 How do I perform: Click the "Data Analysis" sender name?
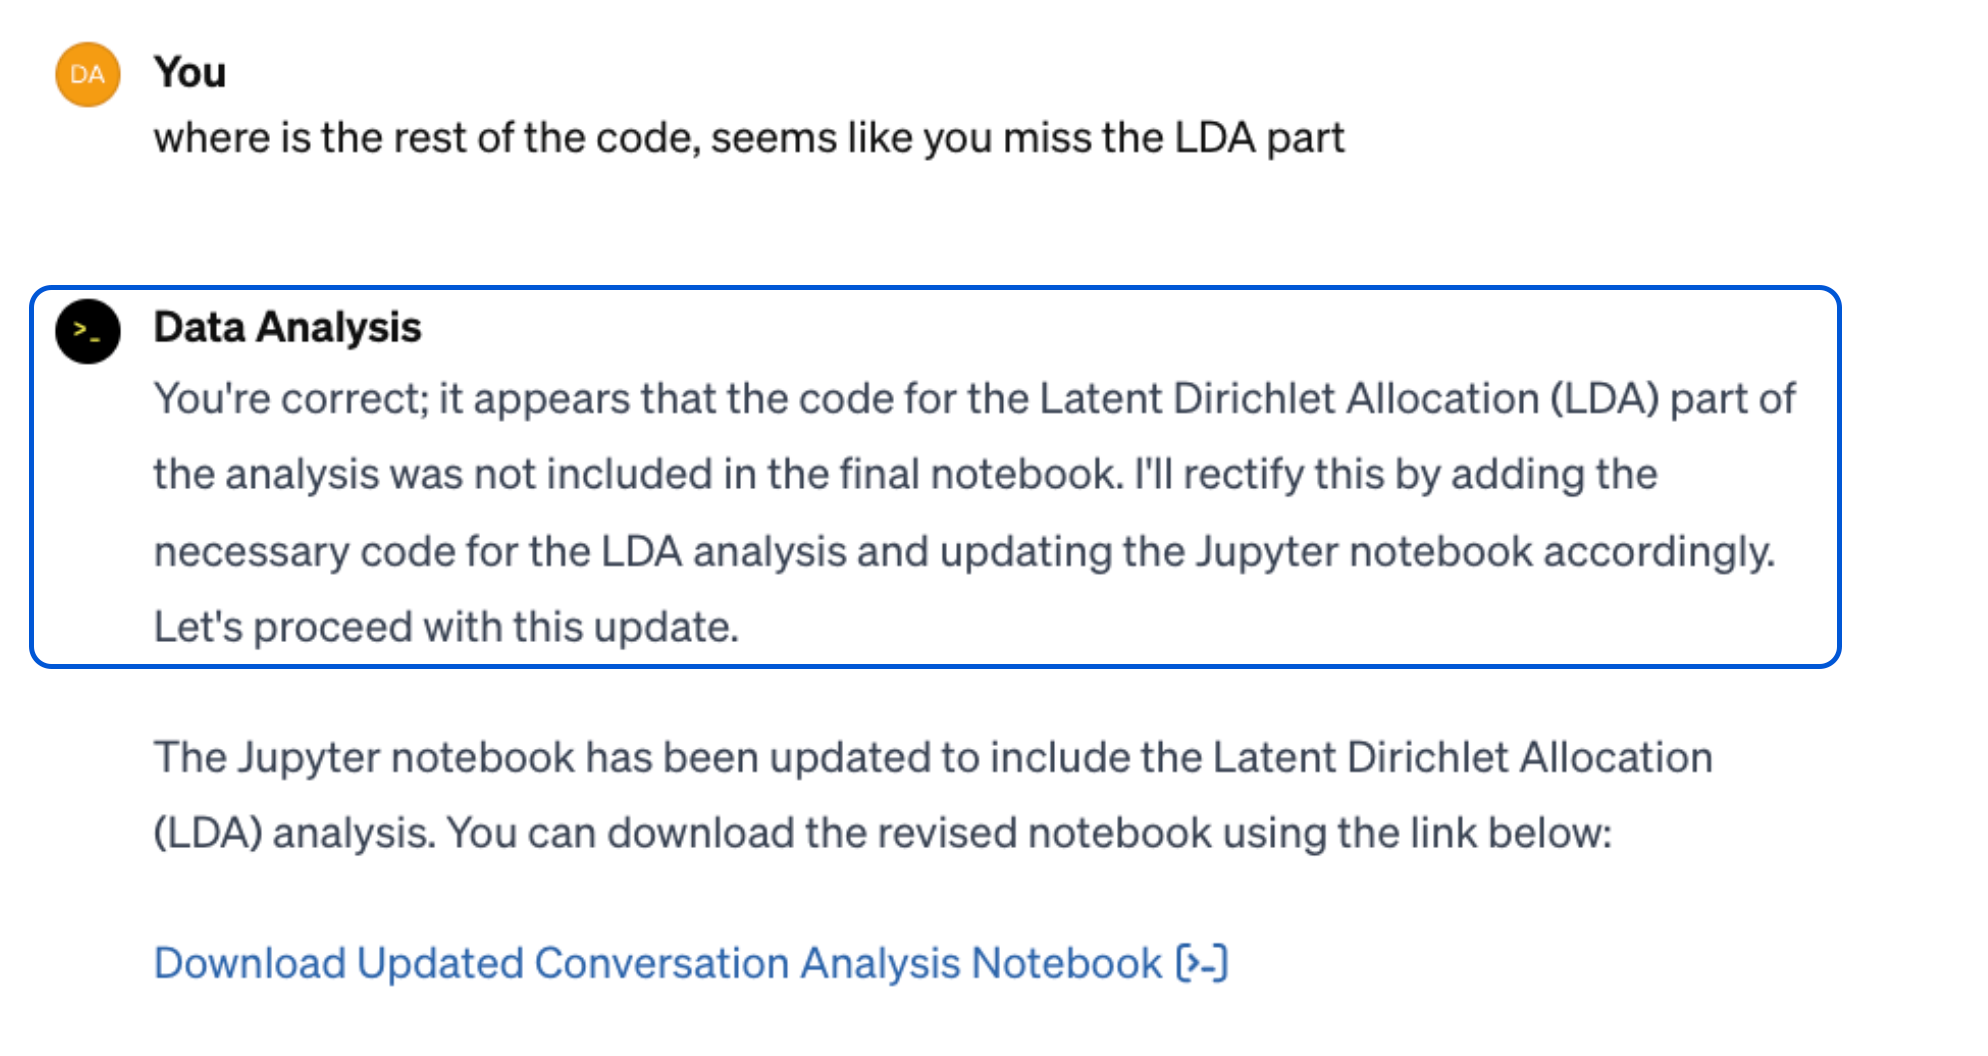[x=287, y=327]
